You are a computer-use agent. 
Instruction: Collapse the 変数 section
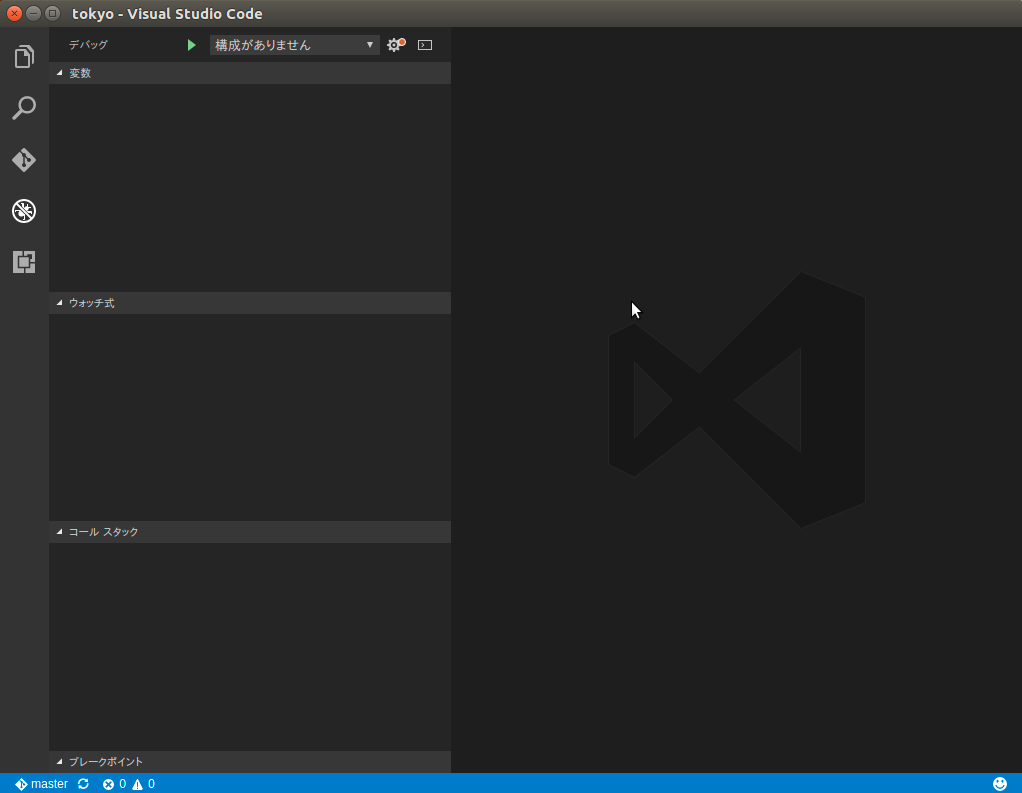(x=250, y=73)
